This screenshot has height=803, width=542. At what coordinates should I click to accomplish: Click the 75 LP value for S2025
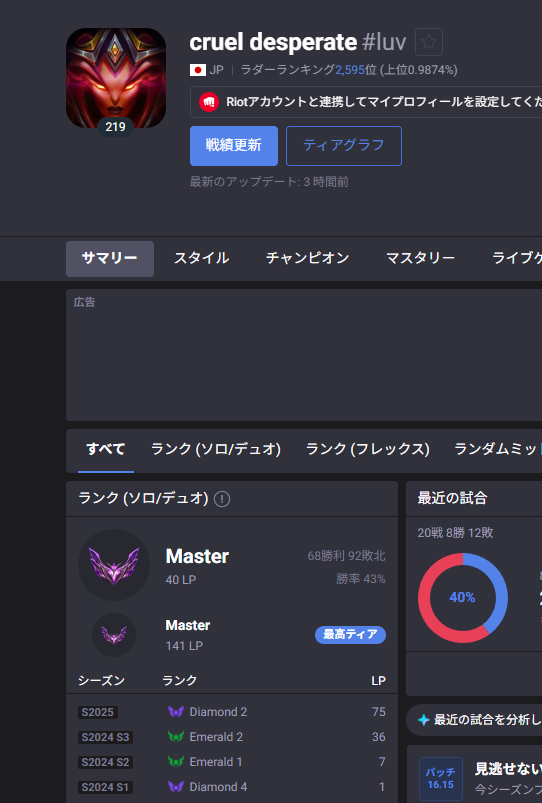(x=379, y=712)
